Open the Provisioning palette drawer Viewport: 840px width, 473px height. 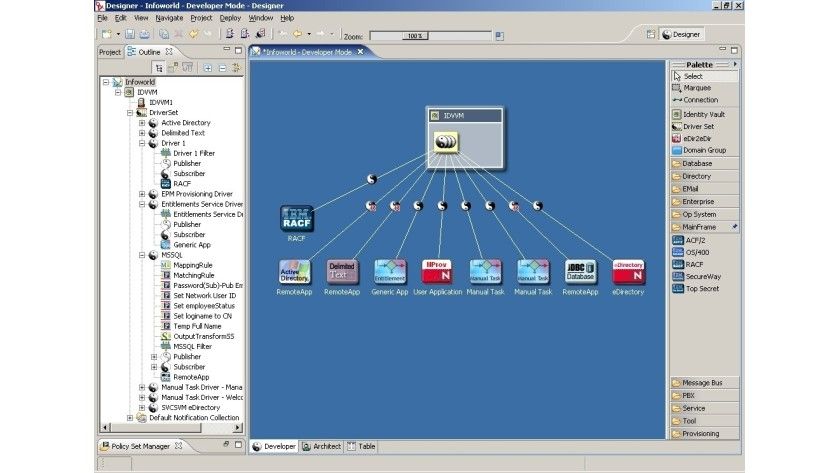pyautogui.click(x=704, y=434)
